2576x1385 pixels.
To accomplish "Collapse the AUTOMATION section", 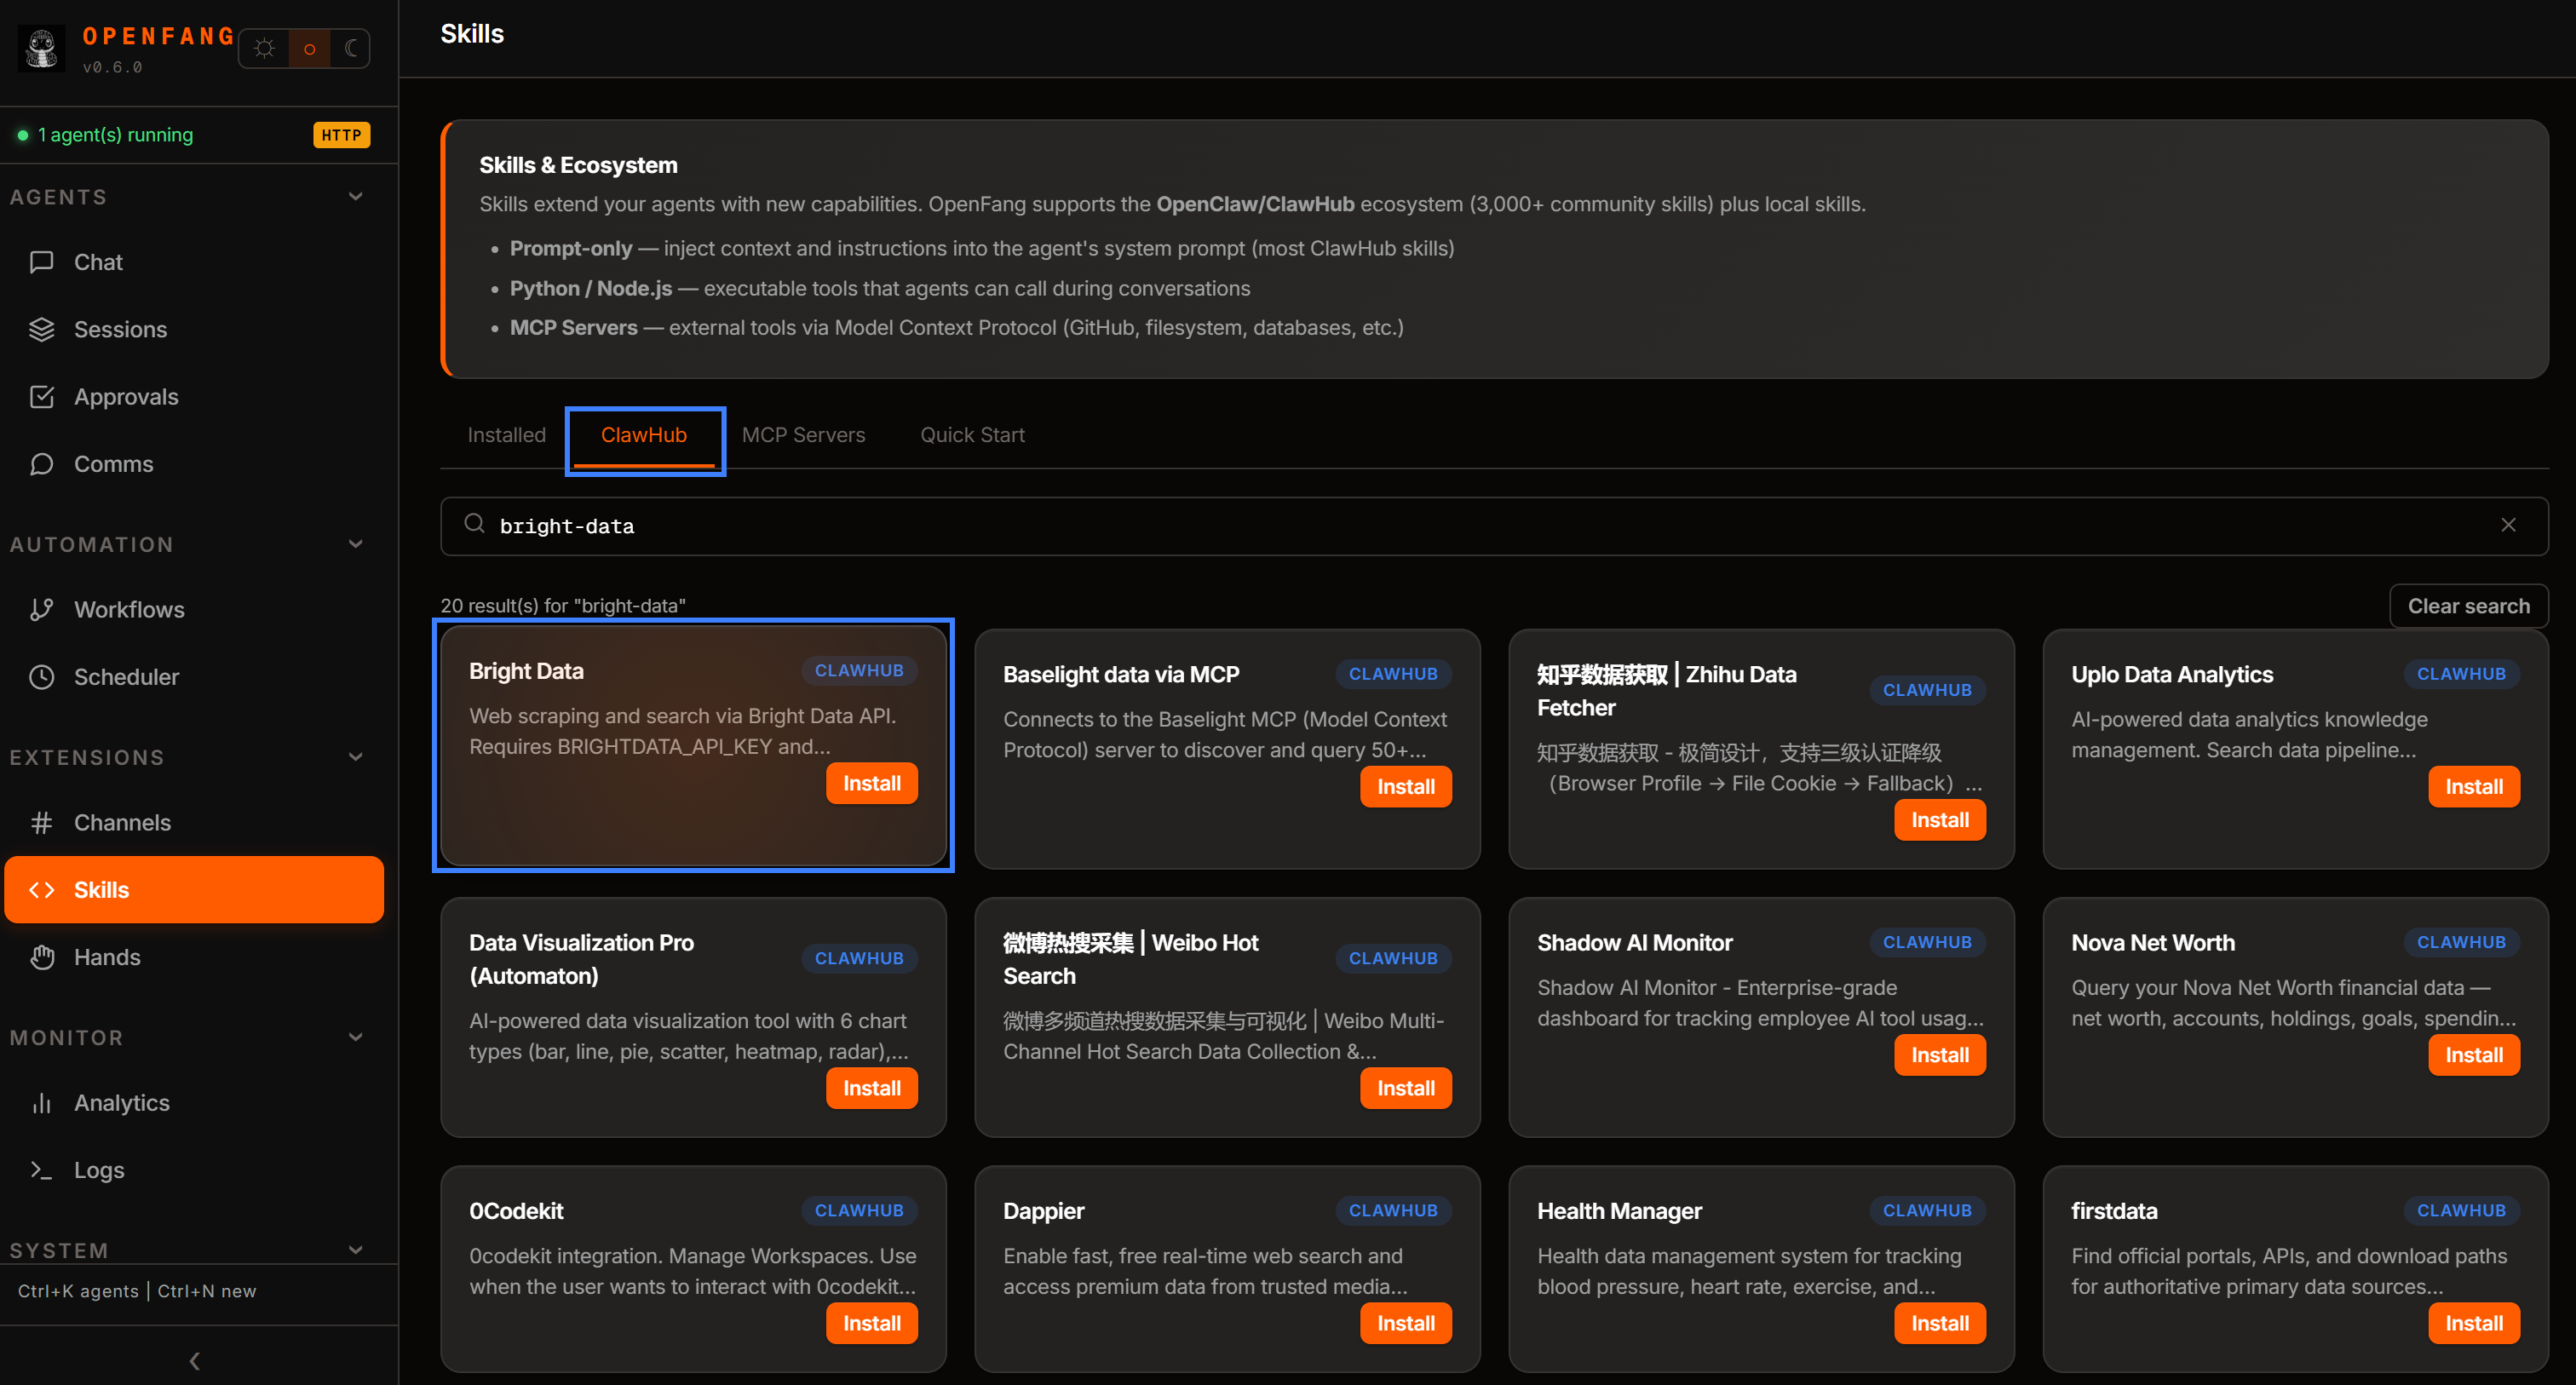I will click(355, 543).
